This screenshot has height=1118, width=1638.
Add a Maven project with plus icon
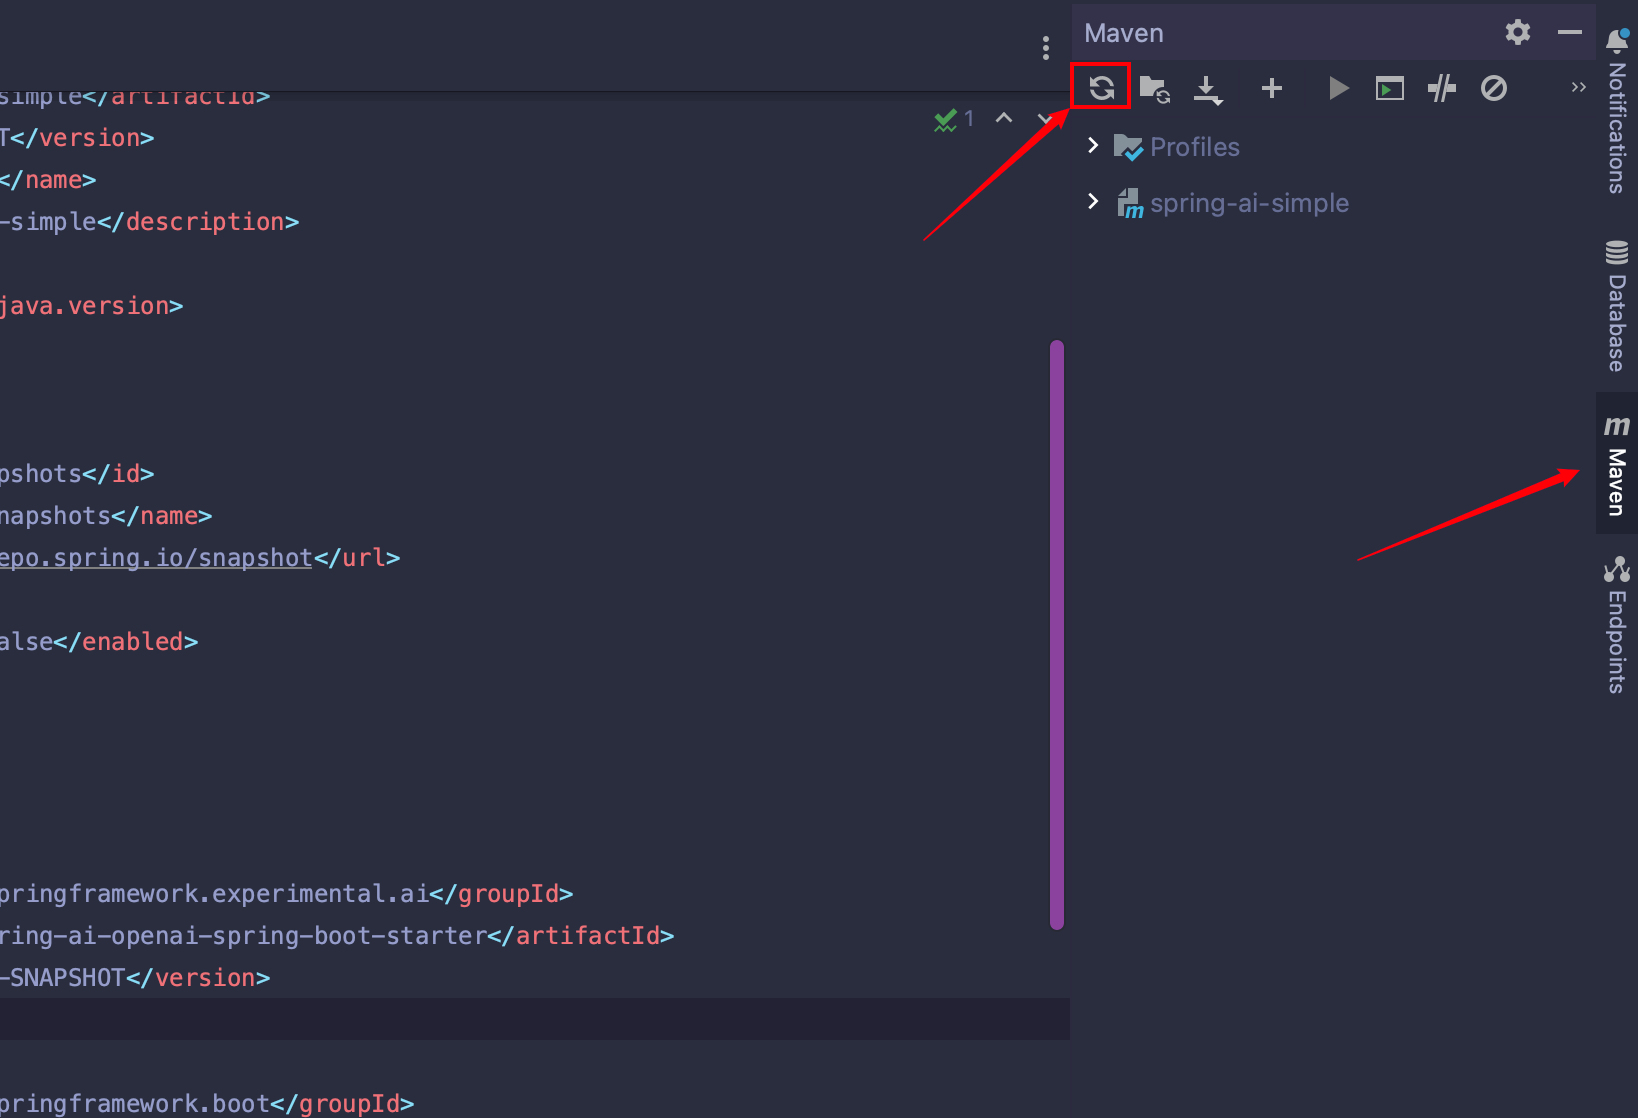(1271, 89)
